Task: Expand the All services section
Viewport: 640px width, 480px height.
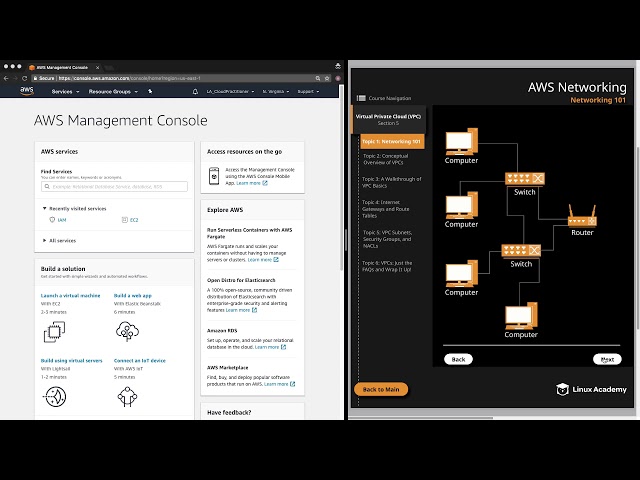Action: coord(60,240)
